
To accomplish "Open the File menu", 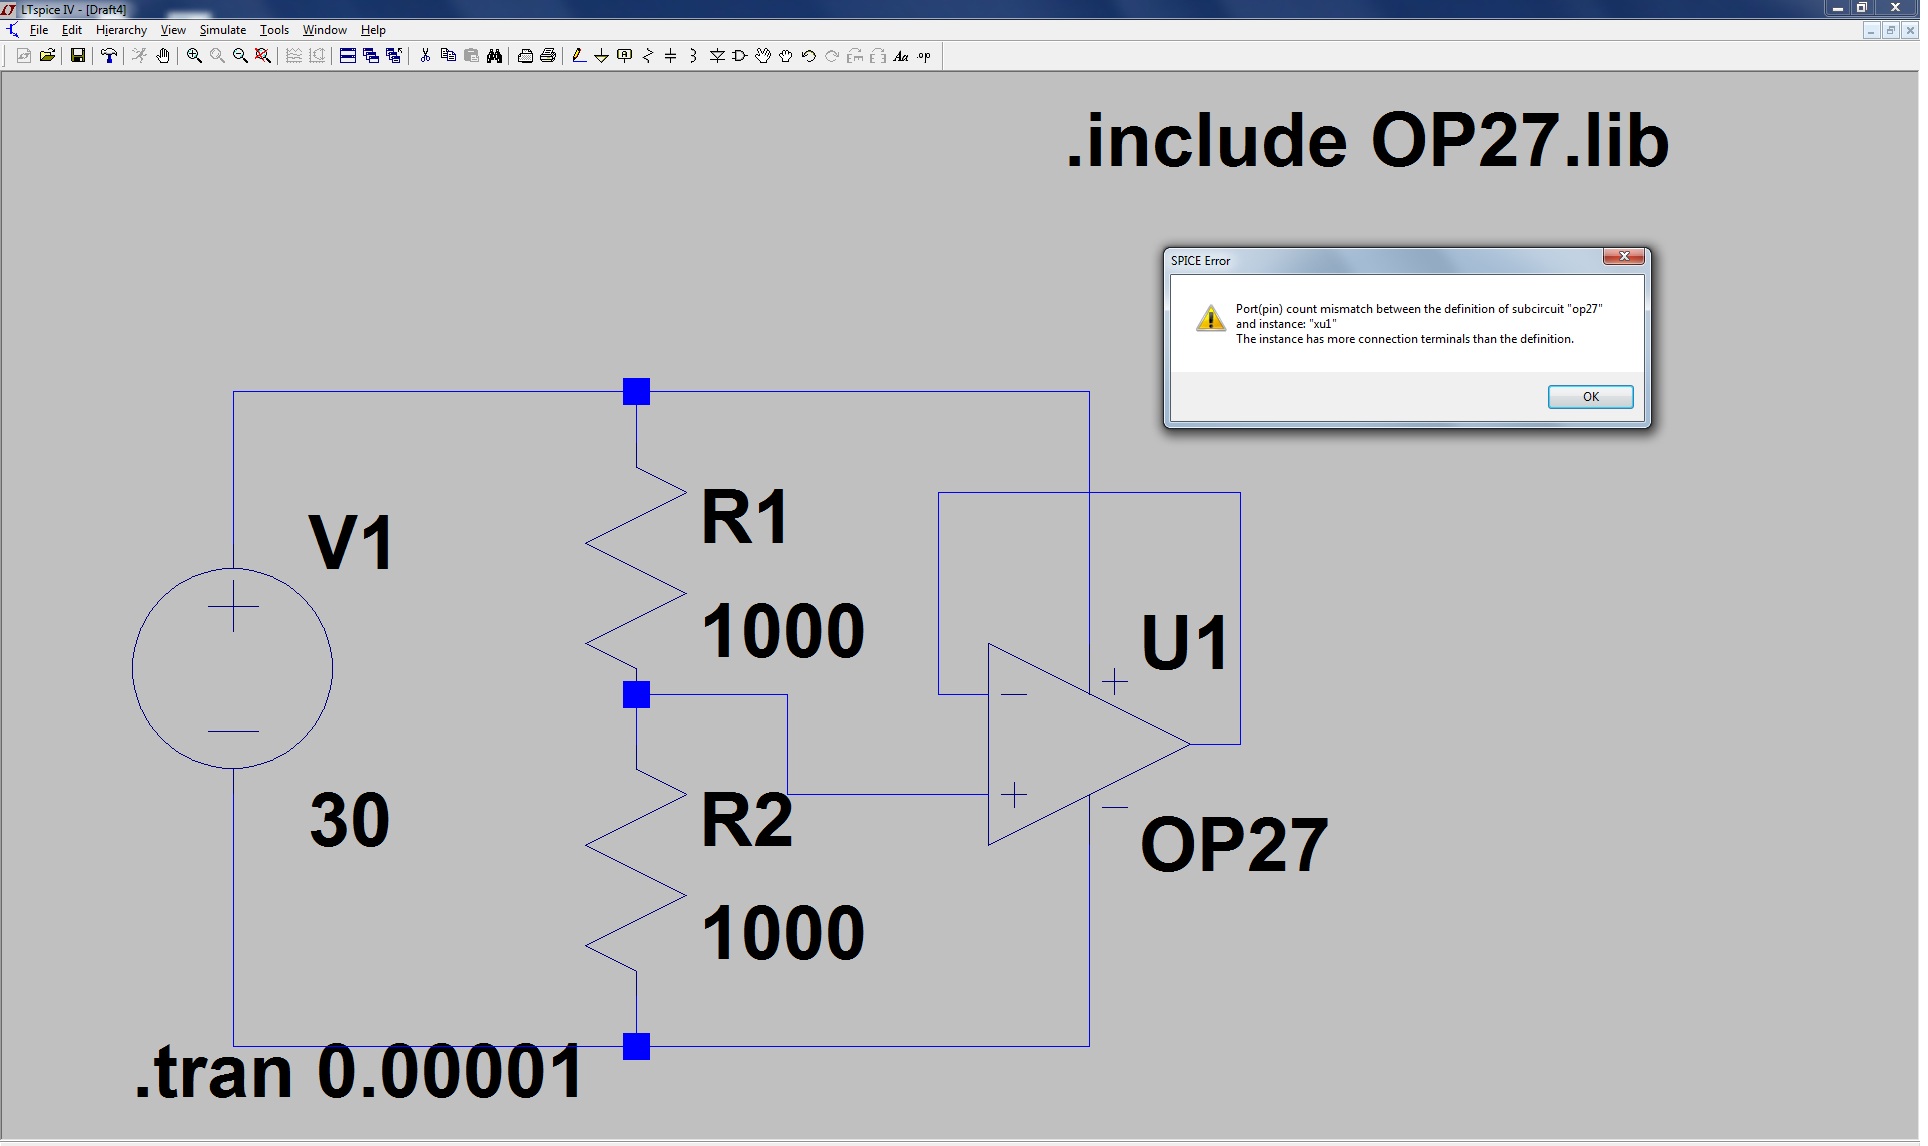I will tap(39, 30).
